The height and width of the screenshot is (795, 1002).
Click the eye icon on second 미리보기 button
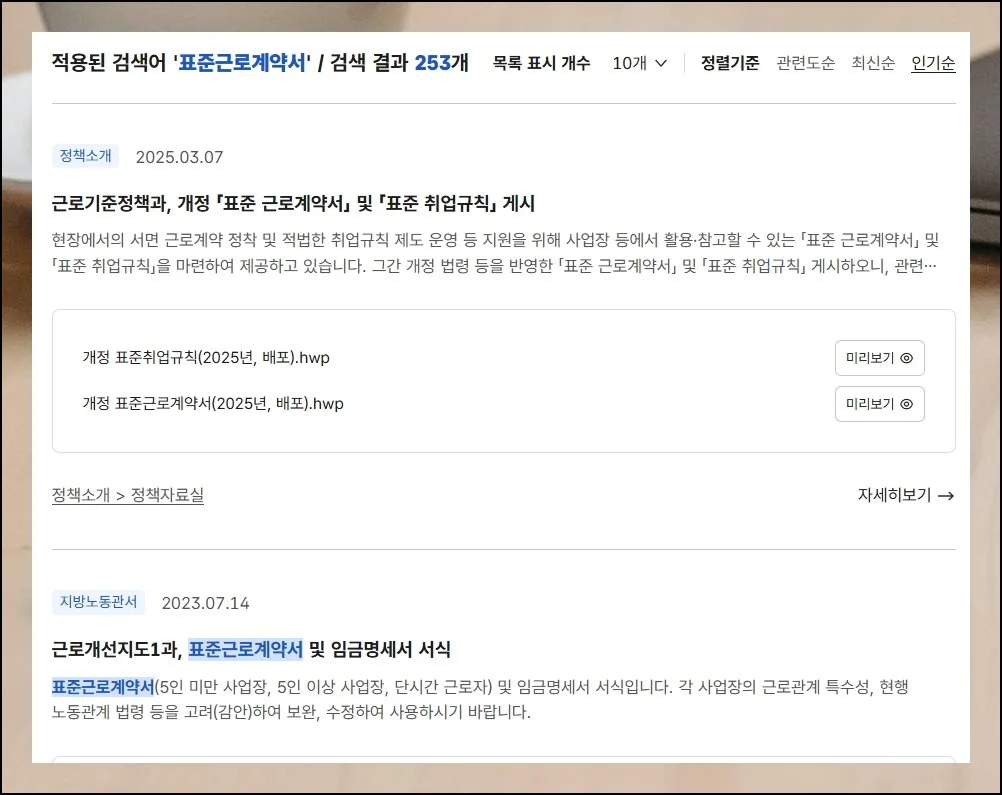click(x=906, y=404)
